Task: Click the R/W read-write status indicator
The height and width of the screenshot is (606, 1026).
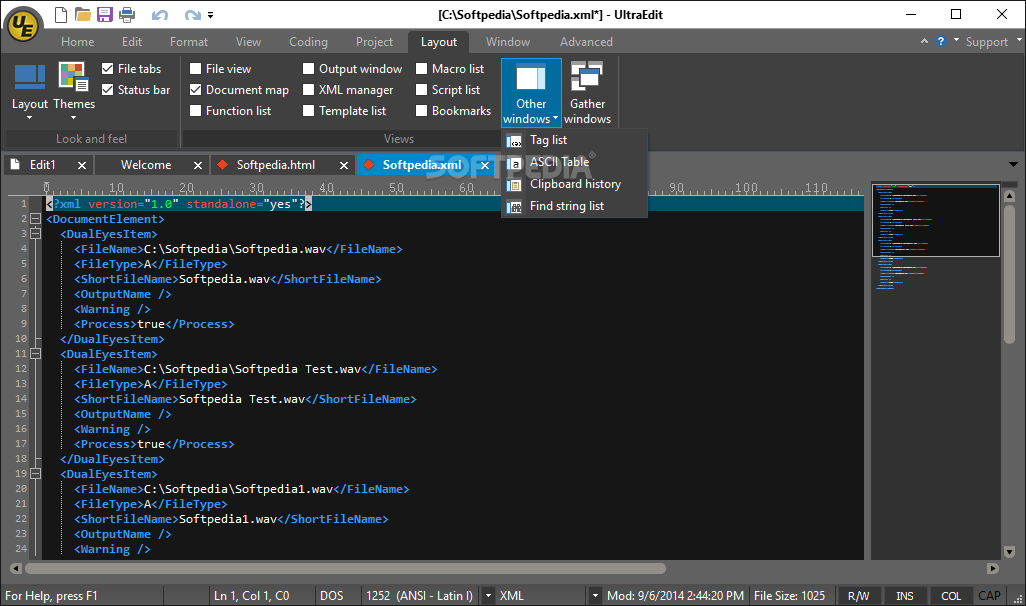Action: click(x=858, y=596)
